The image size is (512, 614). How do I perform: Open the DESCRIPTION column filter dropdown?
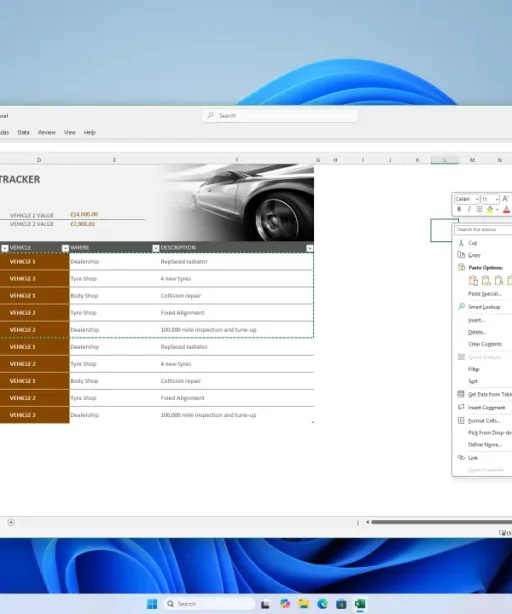pyautogui.click(x=310, y=248)
